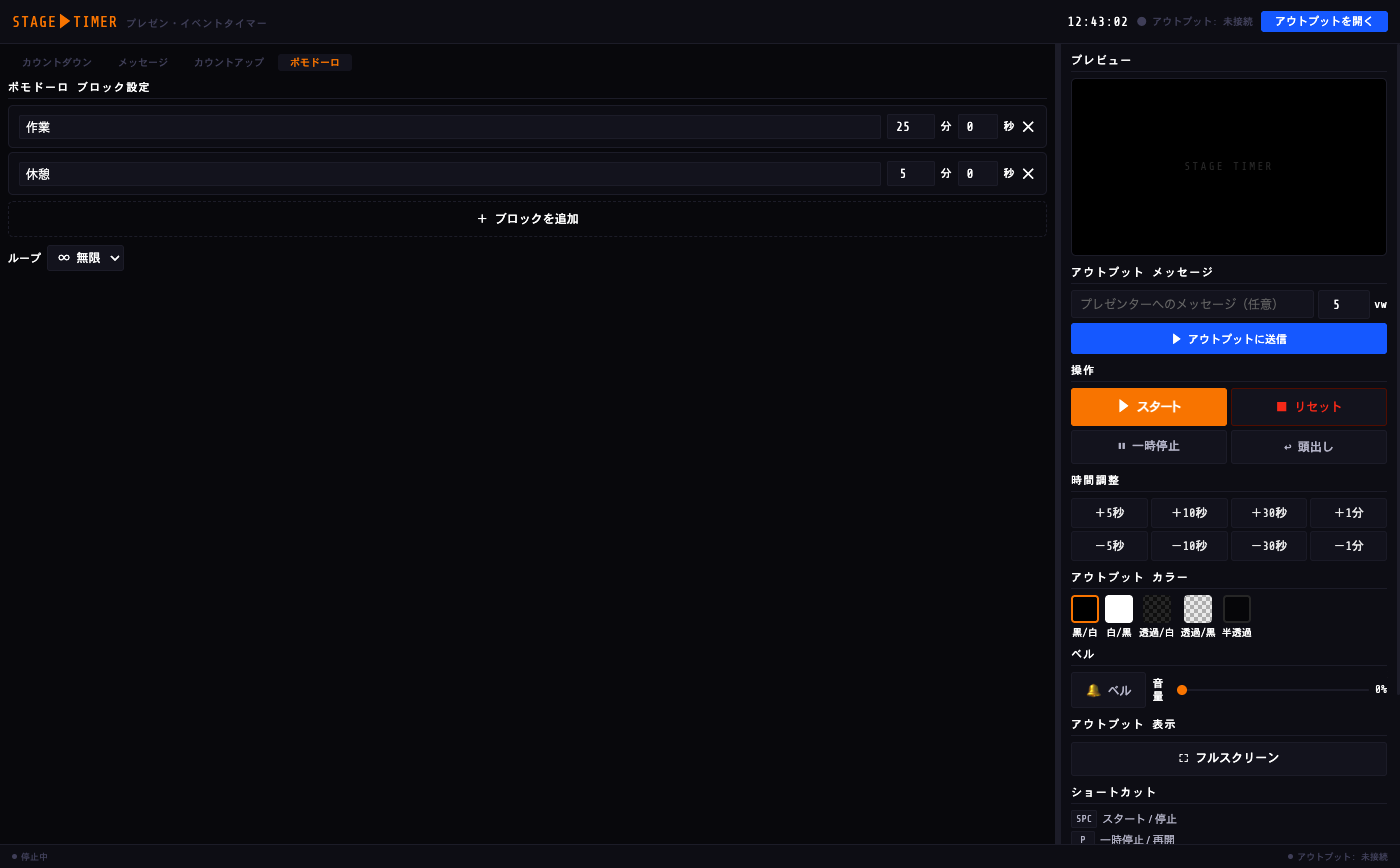This screenshot has height=868, width=1400.
Task: Add 30 seconds with ＋30秒
Action: click(x=1269, y=513)
